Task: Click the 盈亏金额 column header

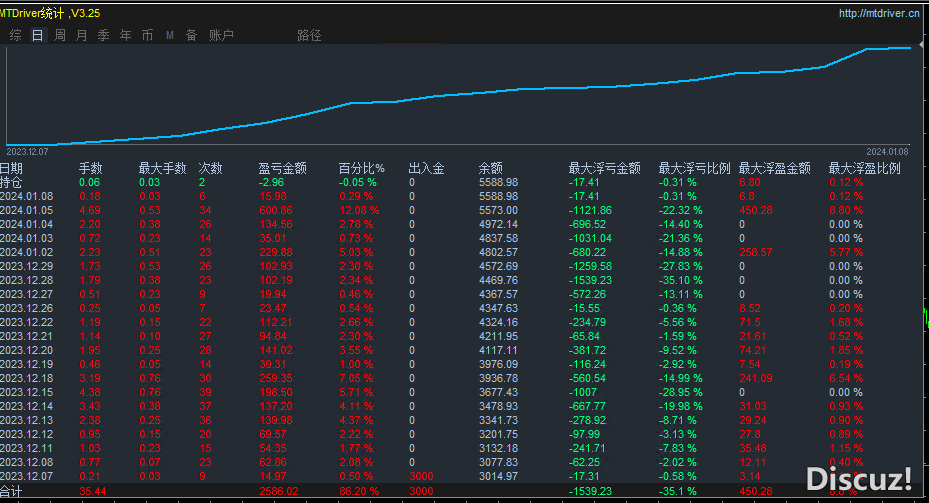Action: [x=283, y=168]
